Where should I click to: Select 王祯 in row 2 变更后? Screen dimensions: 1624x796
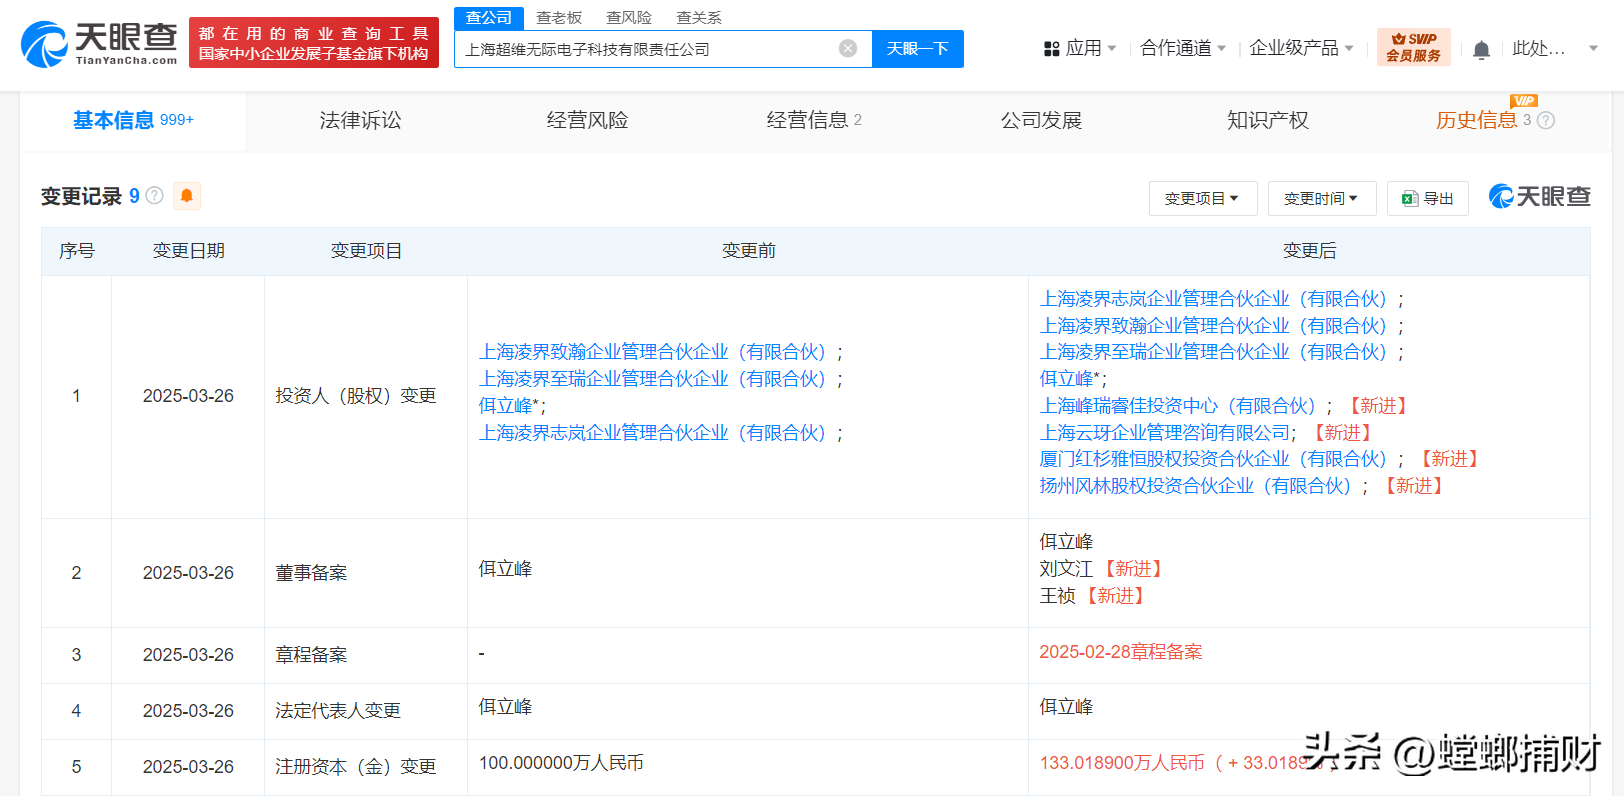coord(1057,596)
